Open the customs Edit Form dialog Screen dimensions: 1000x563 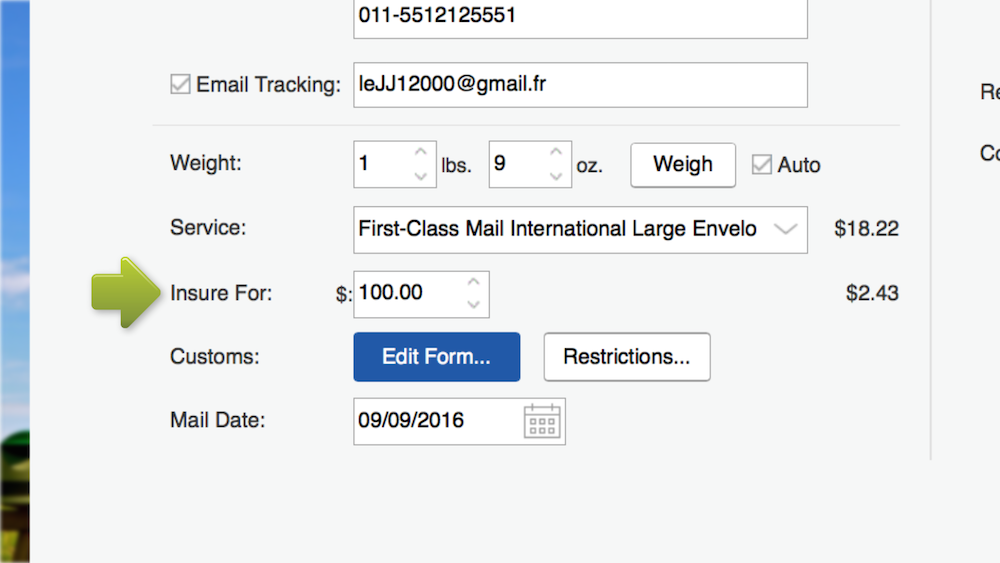[x=436, y=357]
